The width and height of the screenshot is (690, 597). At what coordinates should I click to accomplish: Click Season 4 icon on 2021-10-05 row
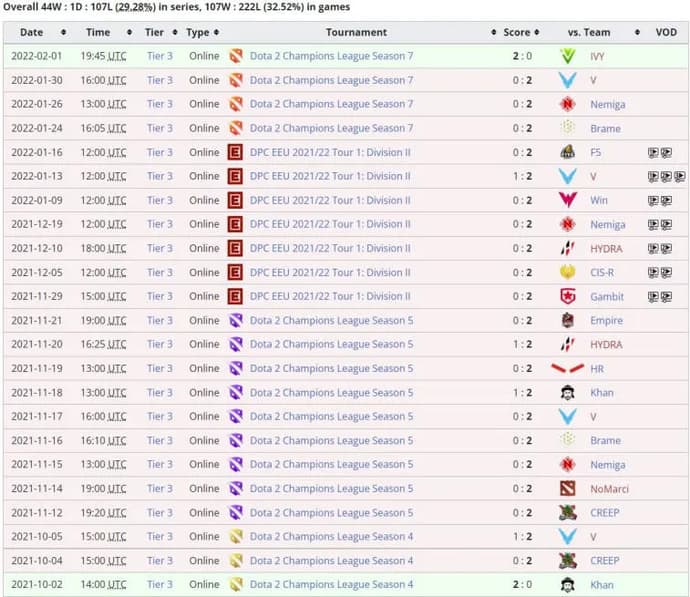click(236, 536)
